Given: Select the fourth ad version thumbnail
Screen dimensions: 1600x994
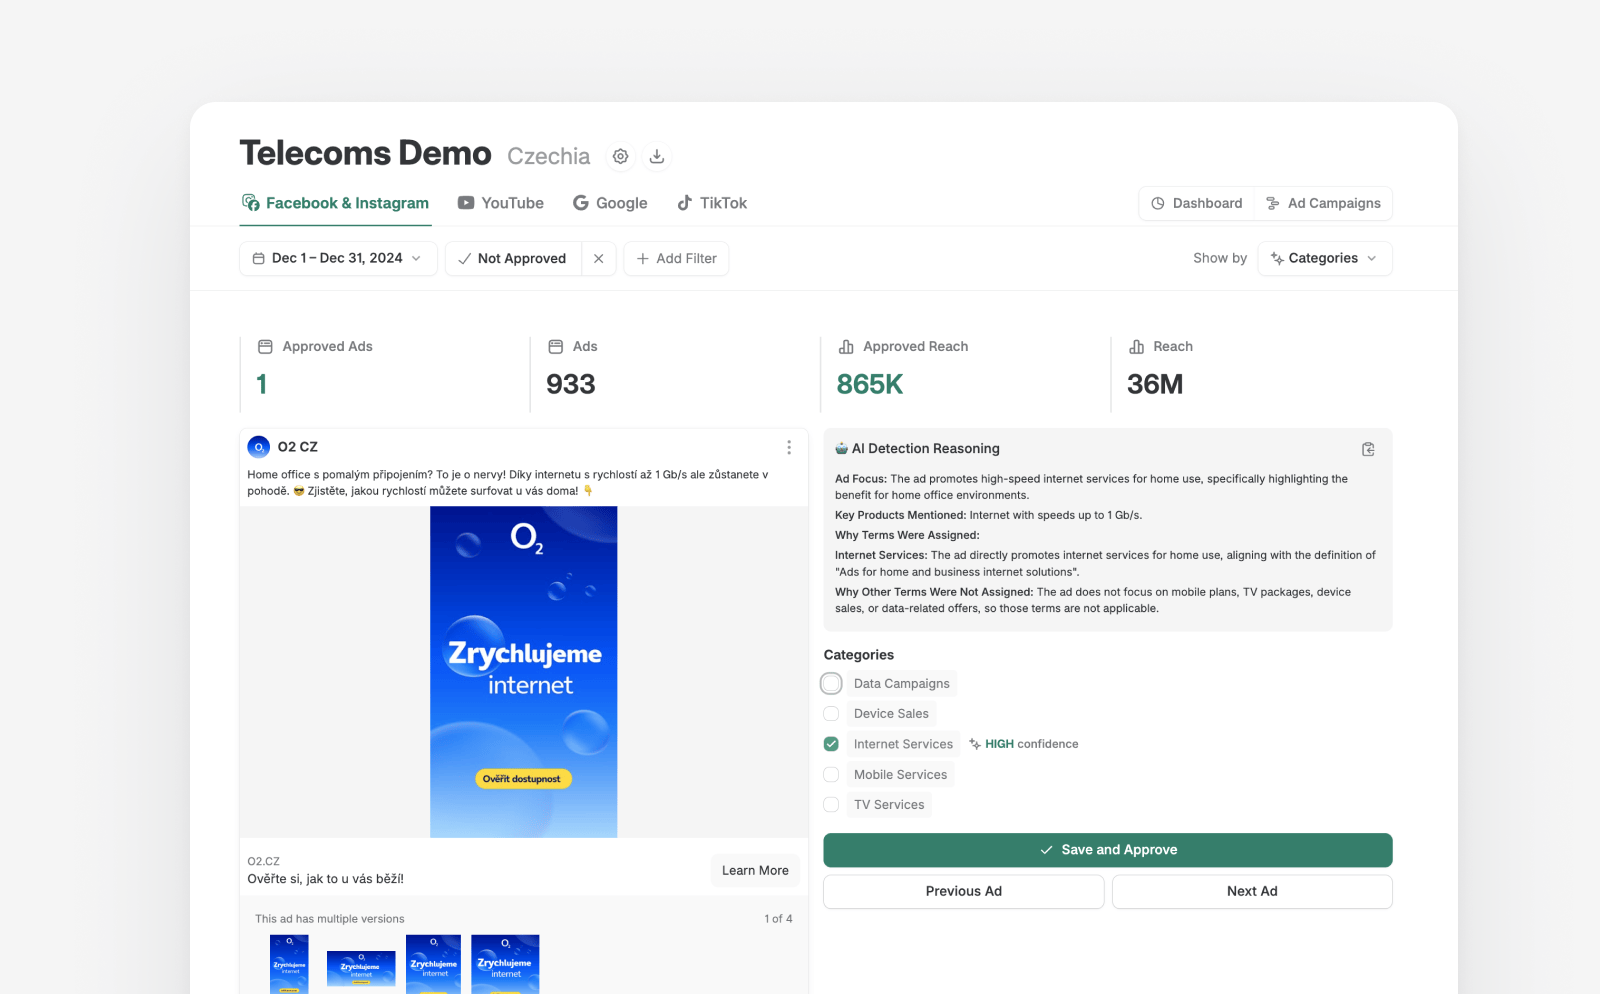Looking at the screenshot, I should coord(505,964).
